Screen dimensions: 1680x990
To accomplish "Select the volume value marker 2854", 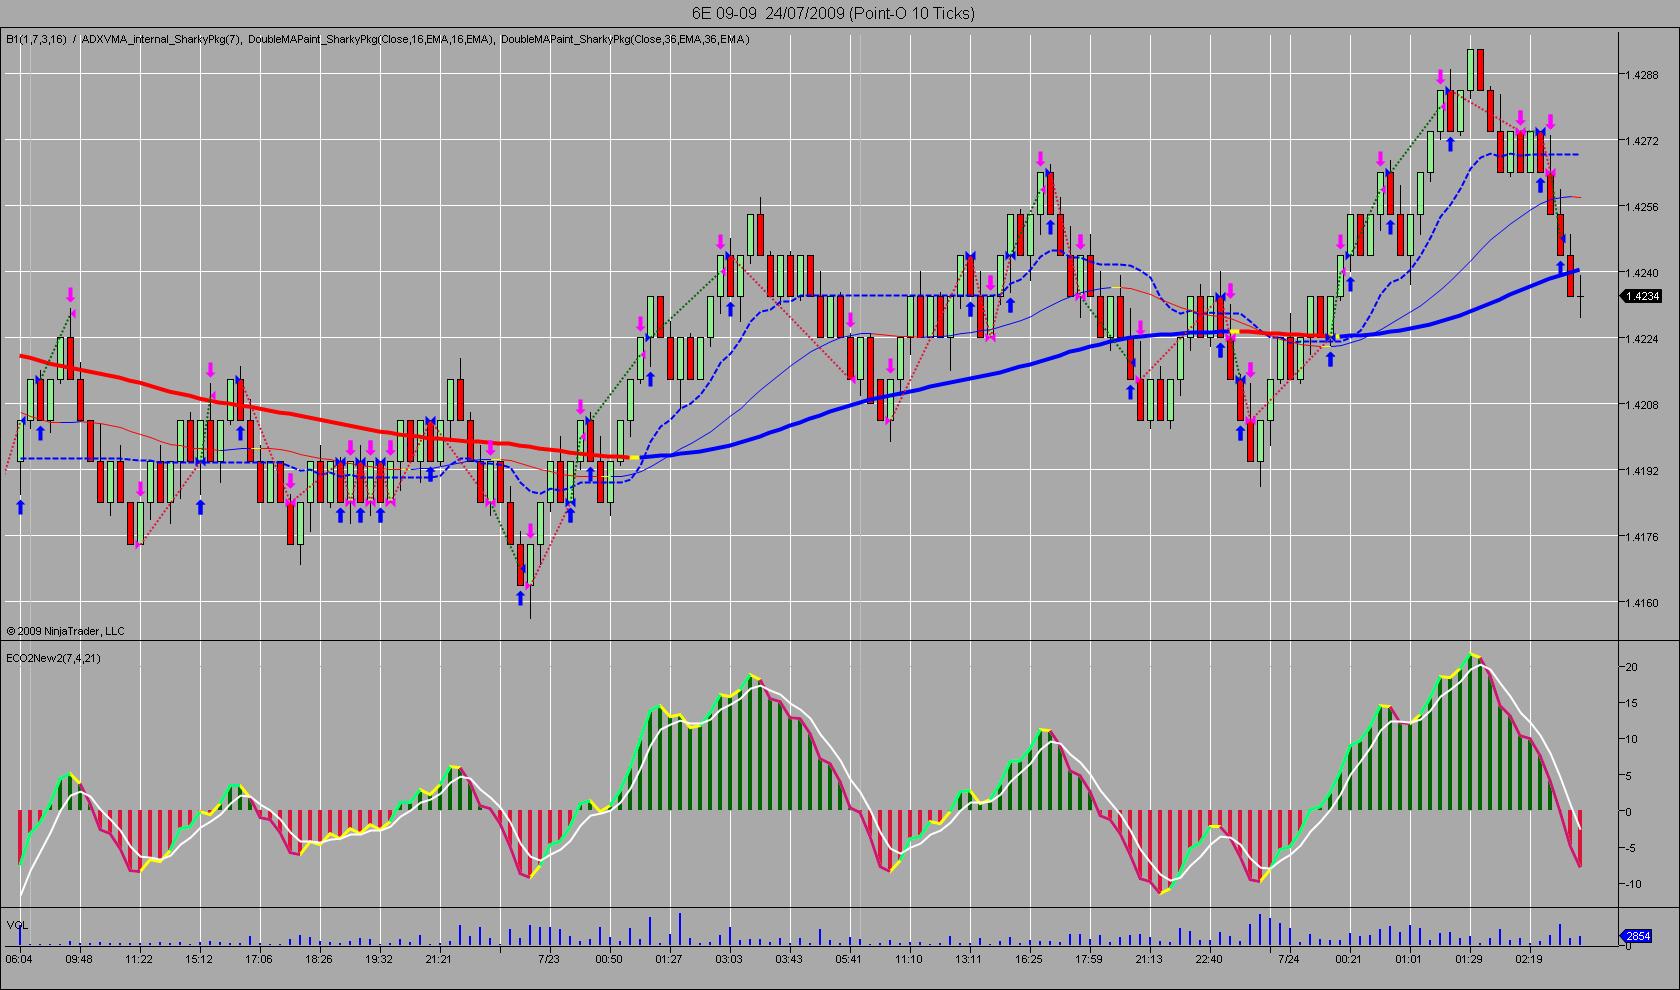I will [x=1637, y=936].
